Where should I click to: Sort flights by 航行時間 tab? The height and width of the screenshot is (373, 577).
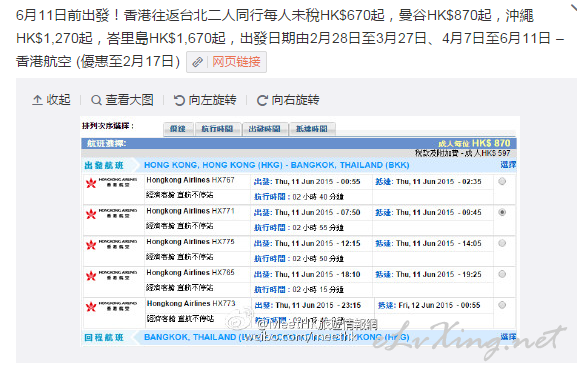pos(218,129)
